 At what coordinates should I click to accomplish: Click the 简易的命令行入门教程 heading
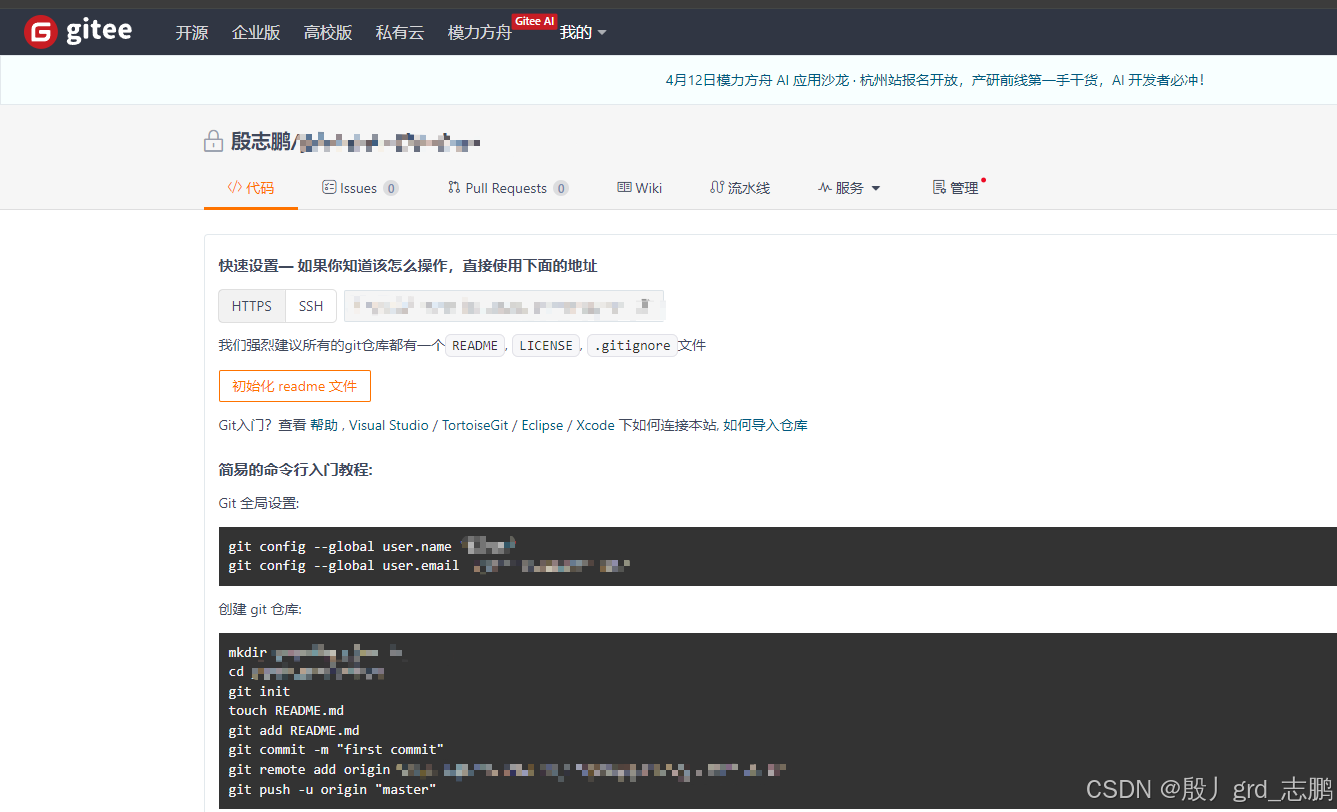[296, 470]
